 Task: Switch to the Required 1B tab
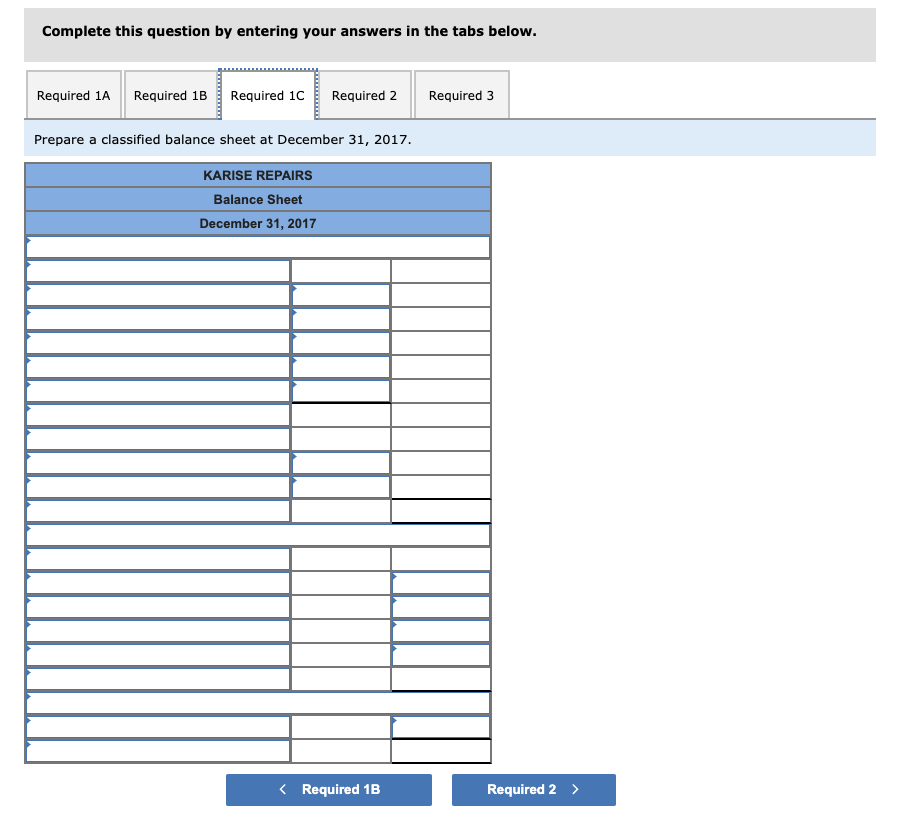click(170, 95)
